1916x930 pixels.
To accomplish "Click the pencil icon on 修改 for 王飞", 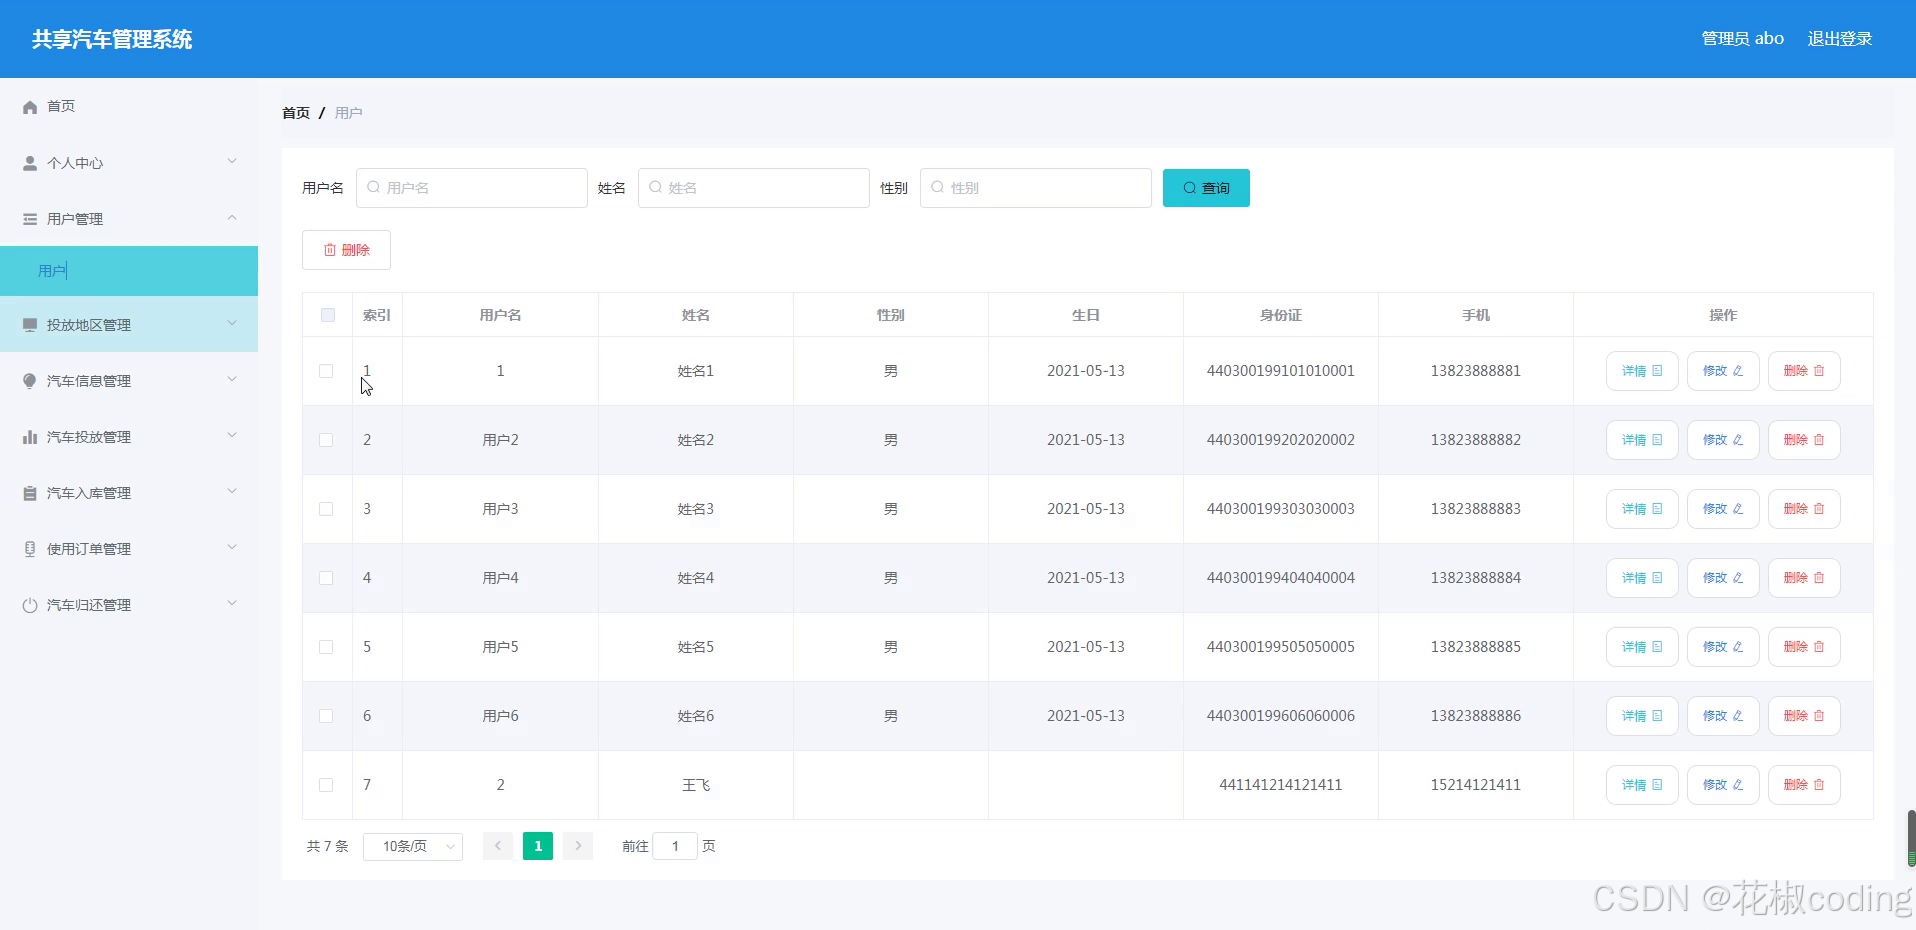I will [x=1738, y=785].
